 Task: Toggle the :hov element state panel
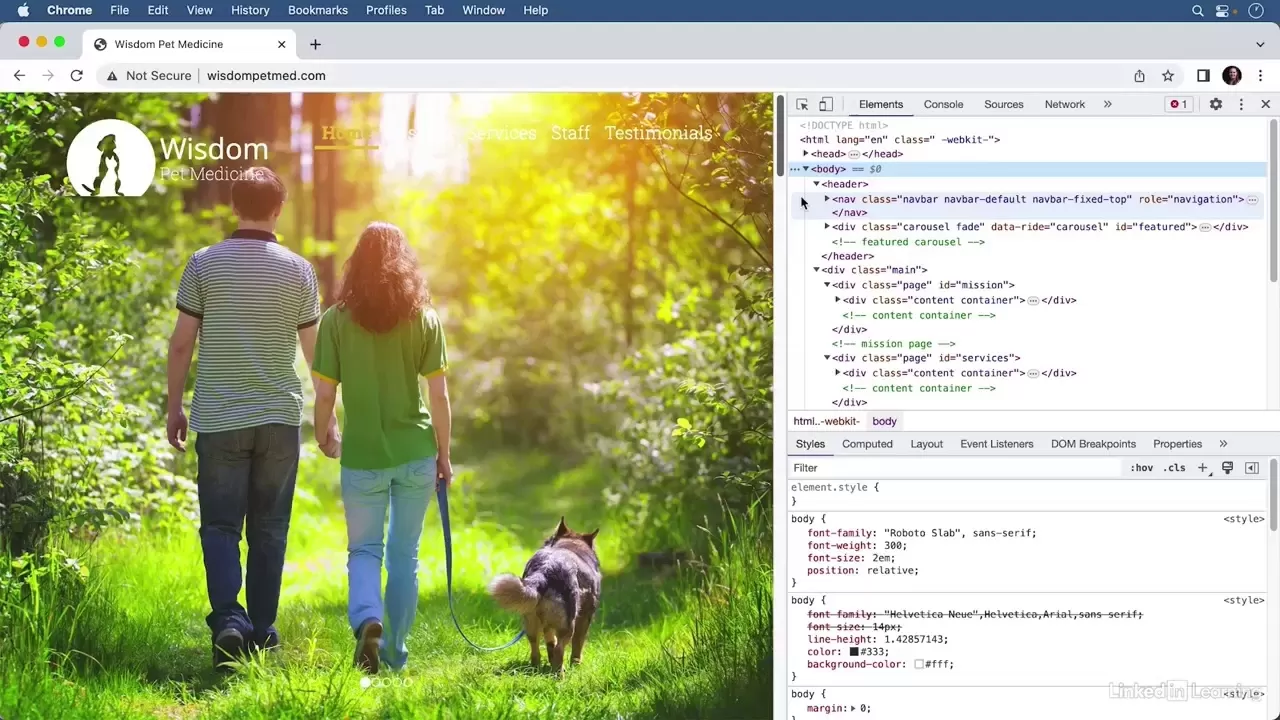pos(1141,468)
